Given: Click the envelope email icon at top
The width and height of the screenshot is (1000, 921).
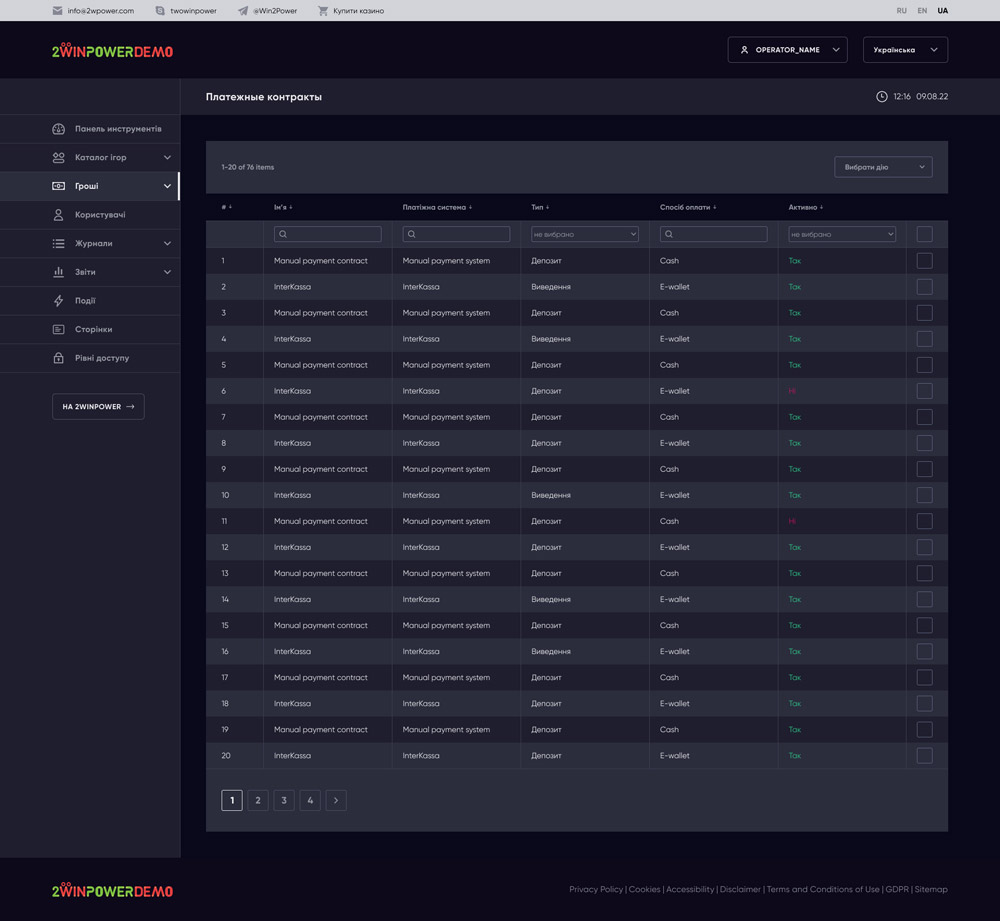Looking at the screenshot, I should click(x=57, y=11).
